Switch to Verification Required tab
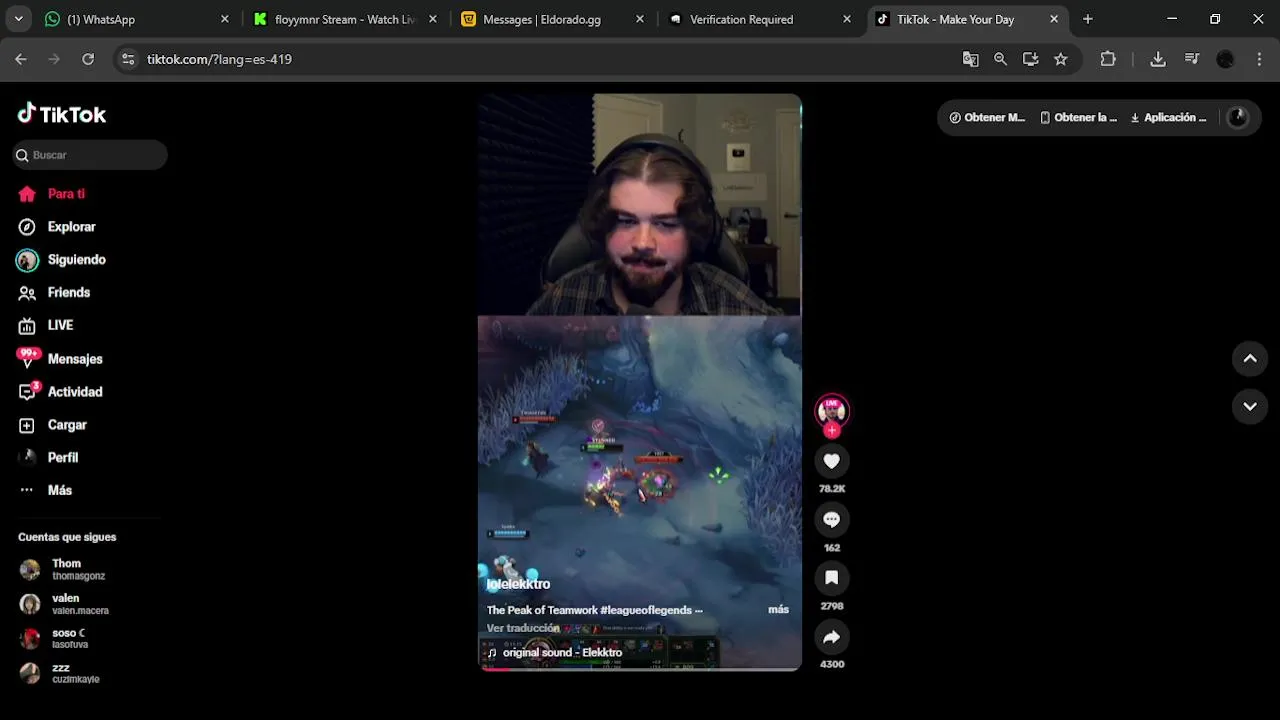Viewport: 1280px width, 720px height. tap(759, 19)
